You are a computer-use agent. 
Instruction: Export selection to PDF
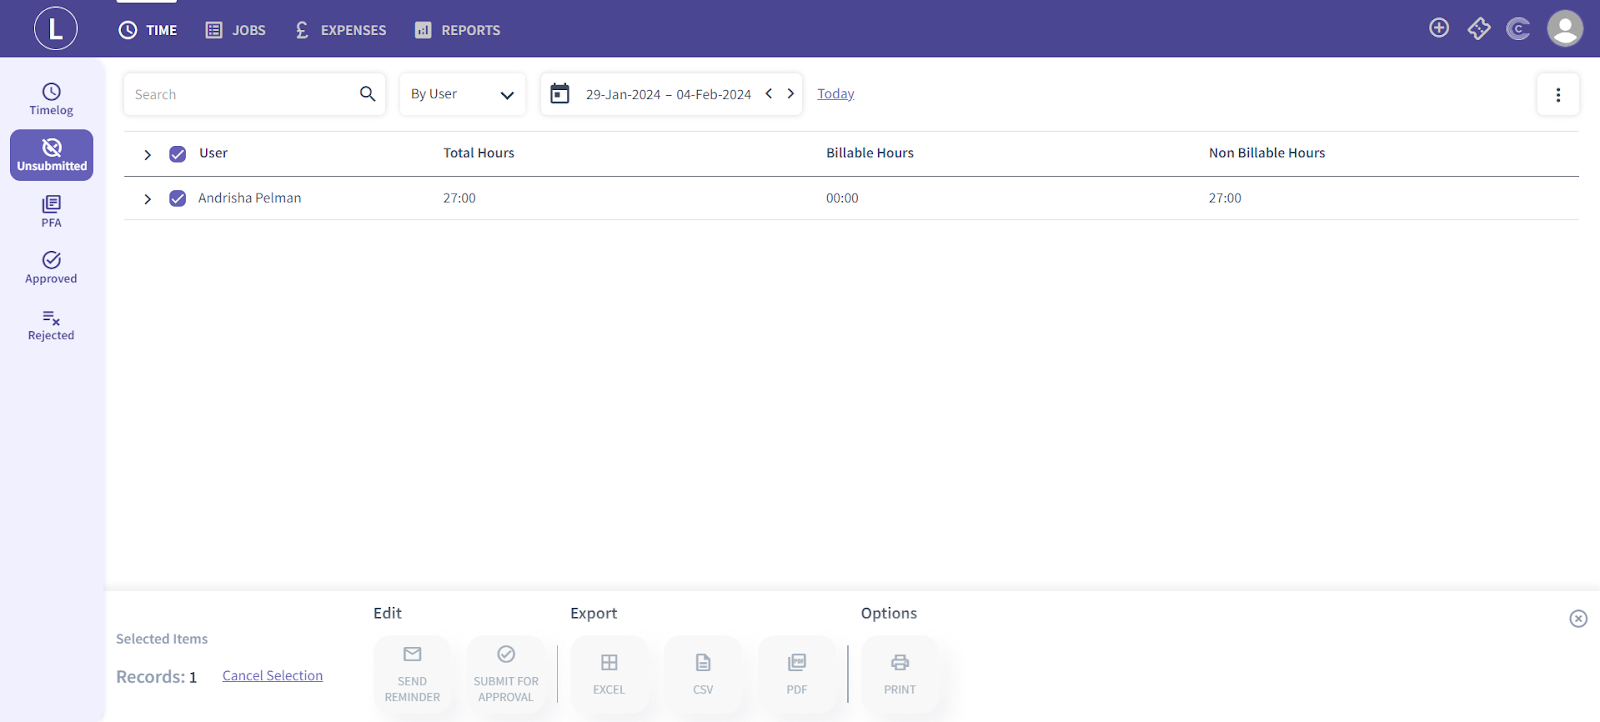pos(797,674)
